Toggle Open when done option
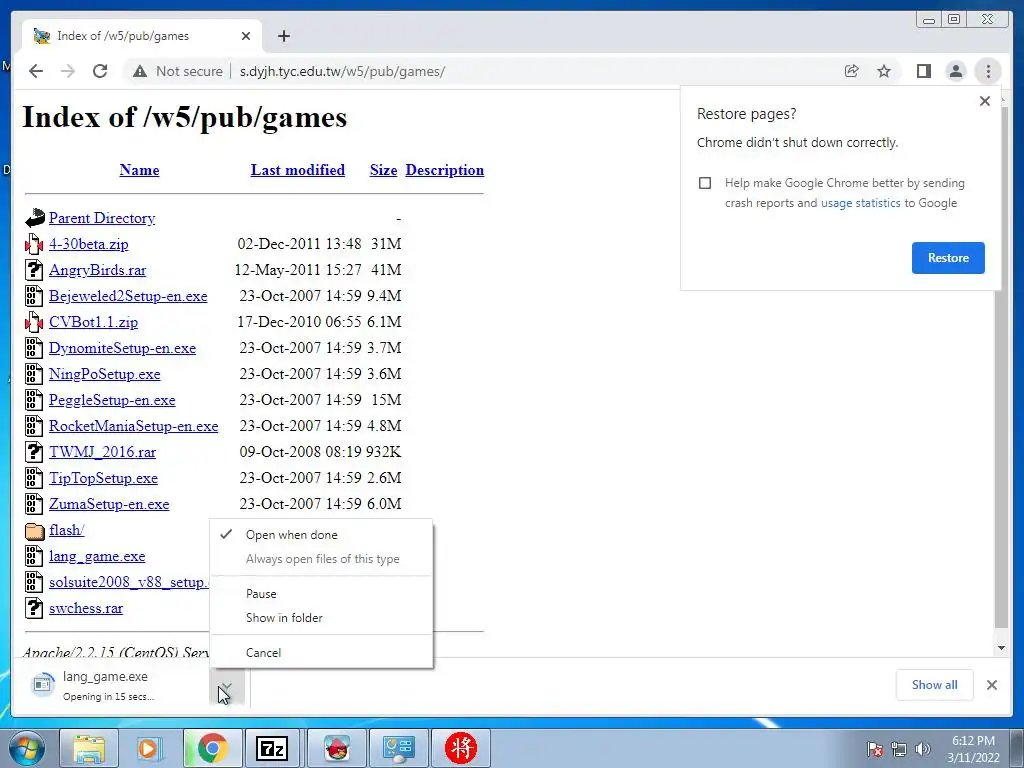Viewport: 1024px width, 768px height. pos(321,535)
